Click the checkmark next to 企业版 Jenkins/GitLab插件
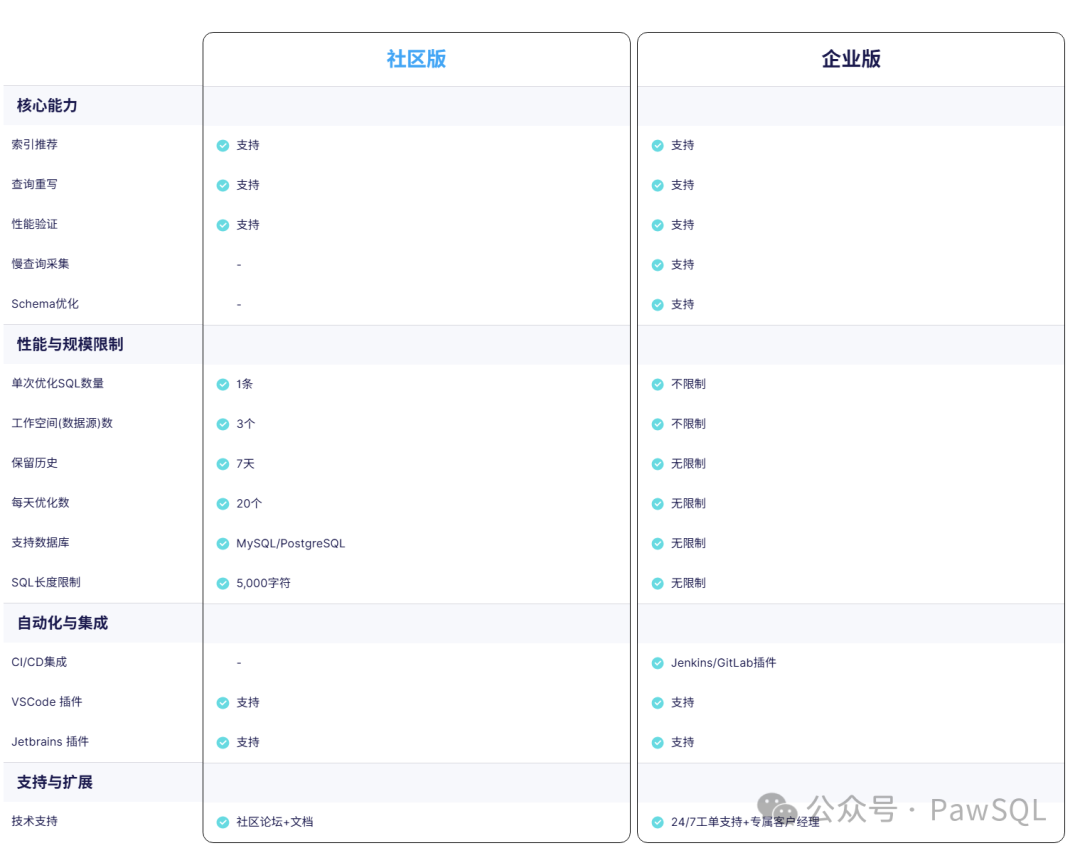The width and height of the screenshot is (1080, 853). (x=658, y=662)
